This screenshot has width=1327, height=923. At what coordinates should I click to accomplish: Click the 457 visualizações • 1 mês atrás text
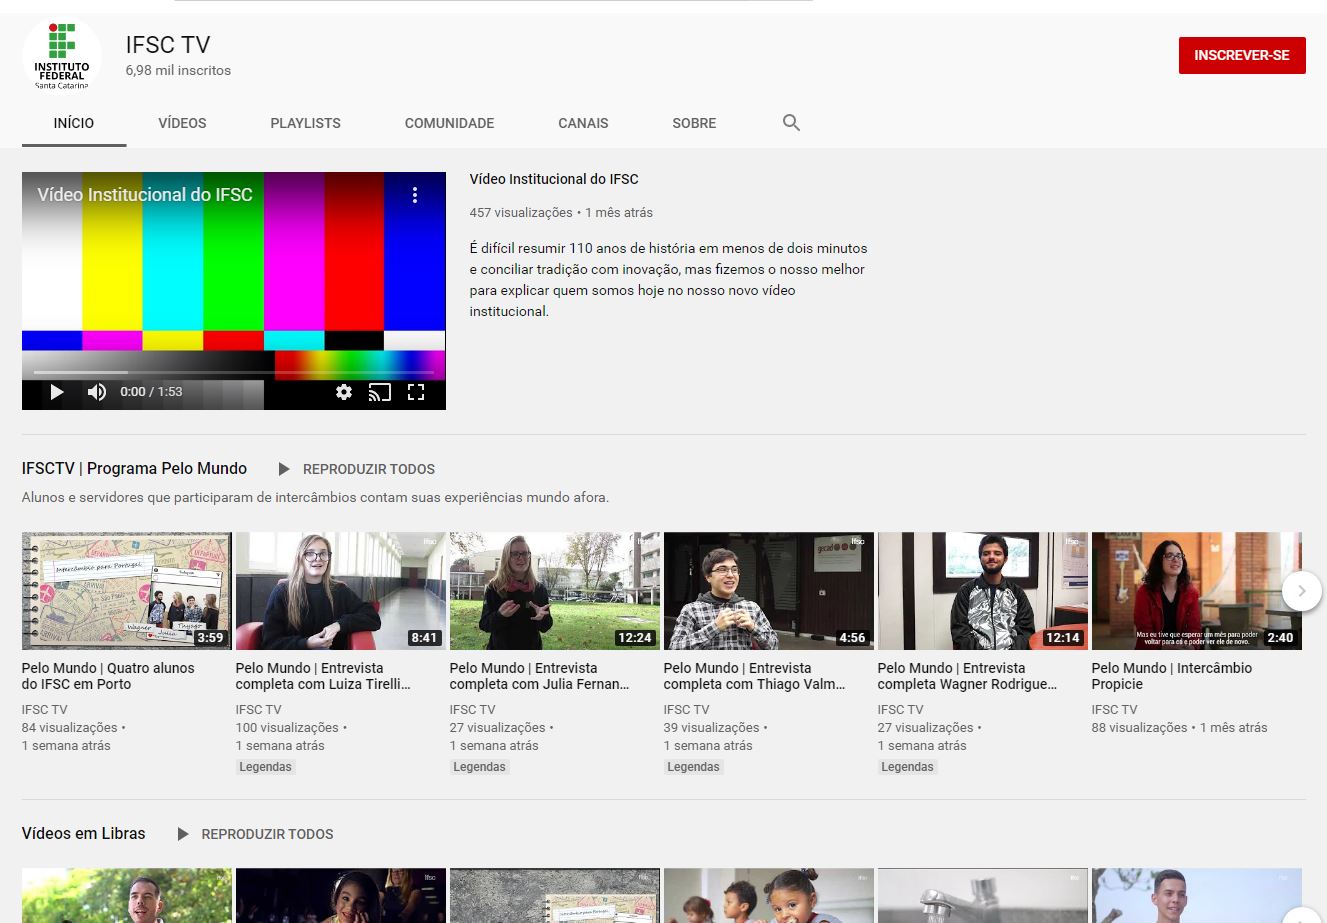pyautogui.click(x=561, y=212)
